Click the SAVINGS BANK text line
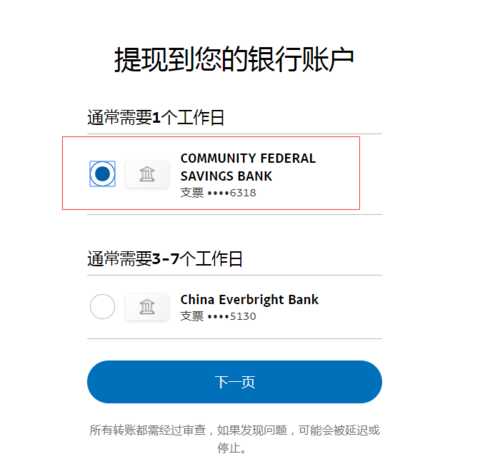 [226, 176]
